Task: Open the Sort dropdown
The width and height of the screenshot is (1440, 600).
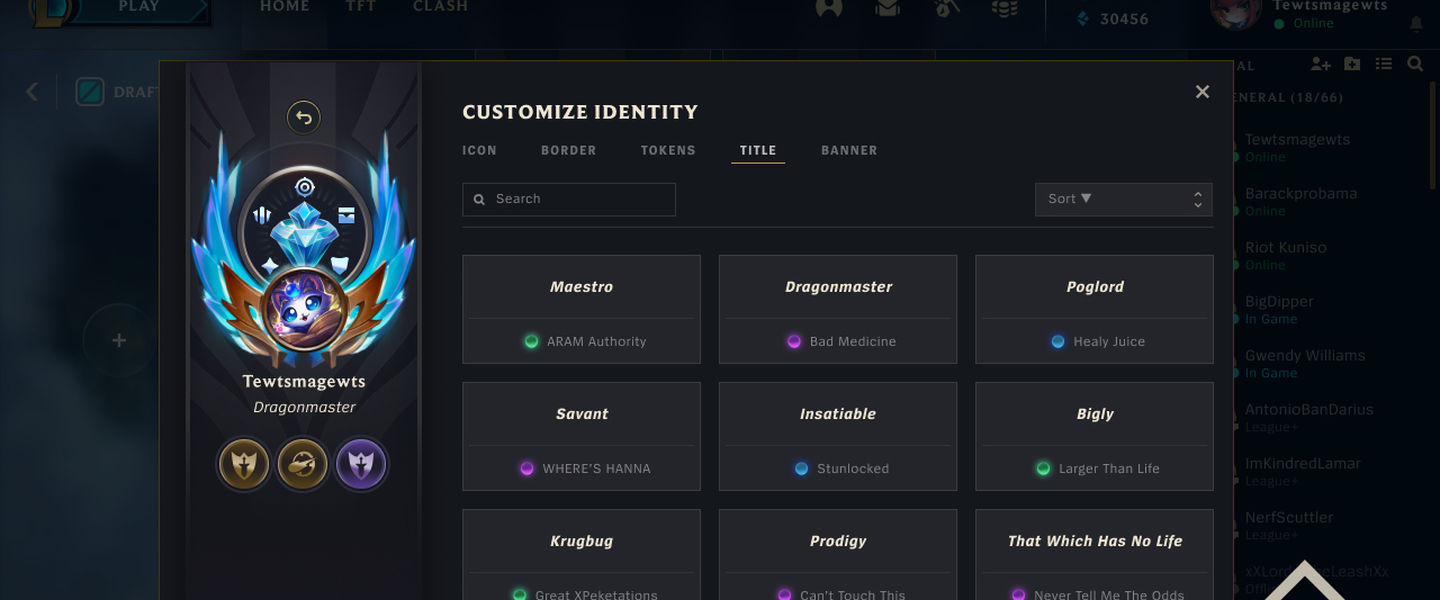Action: 1124,199
